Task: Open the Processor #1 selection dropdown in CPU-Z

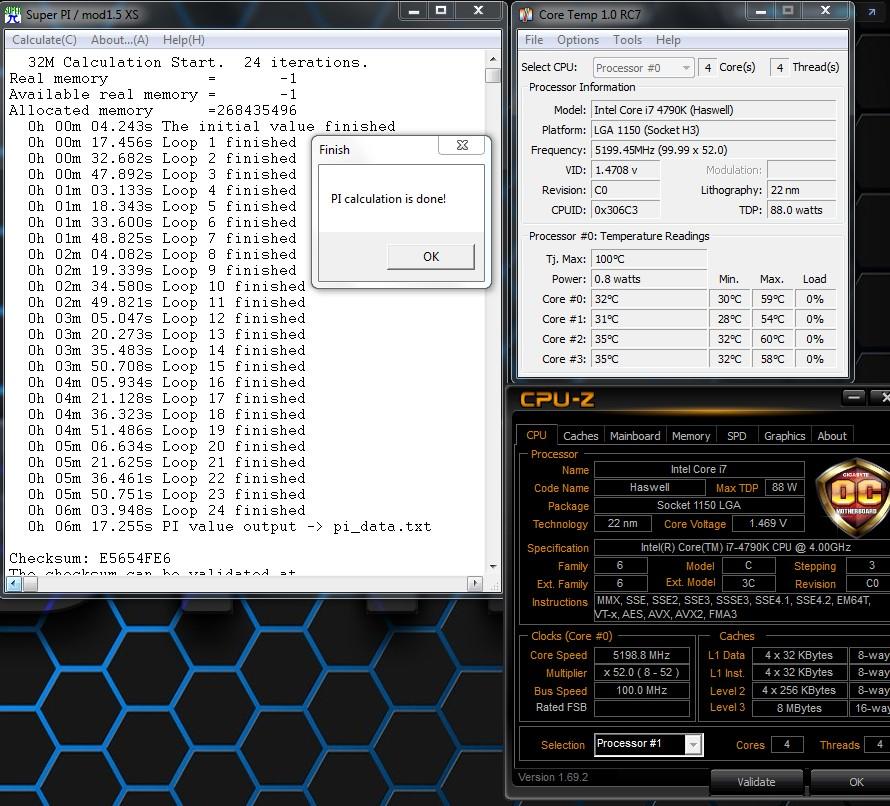Action: coord(649,744)
